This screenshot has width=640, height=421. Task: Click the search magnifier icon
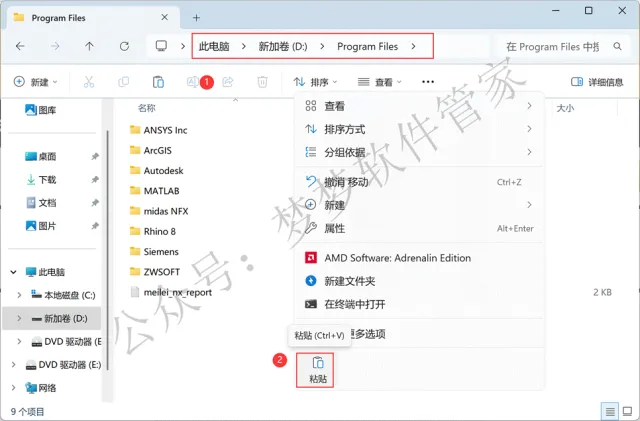pyautogui.click(x=618, y=47)
